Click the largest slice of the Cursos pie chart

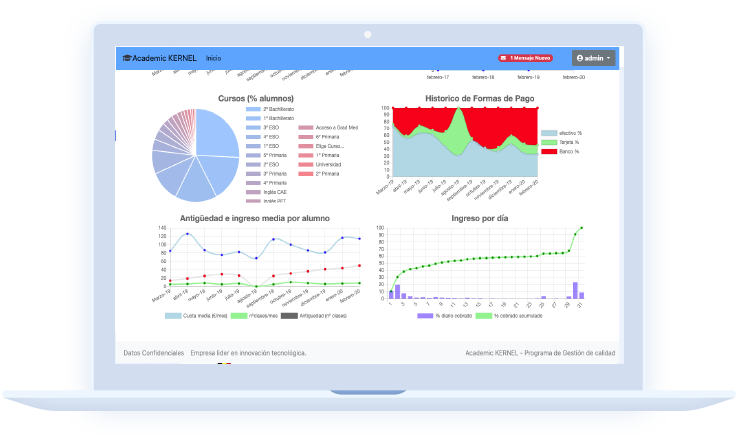pyautogui.click(x=214, y=134)
